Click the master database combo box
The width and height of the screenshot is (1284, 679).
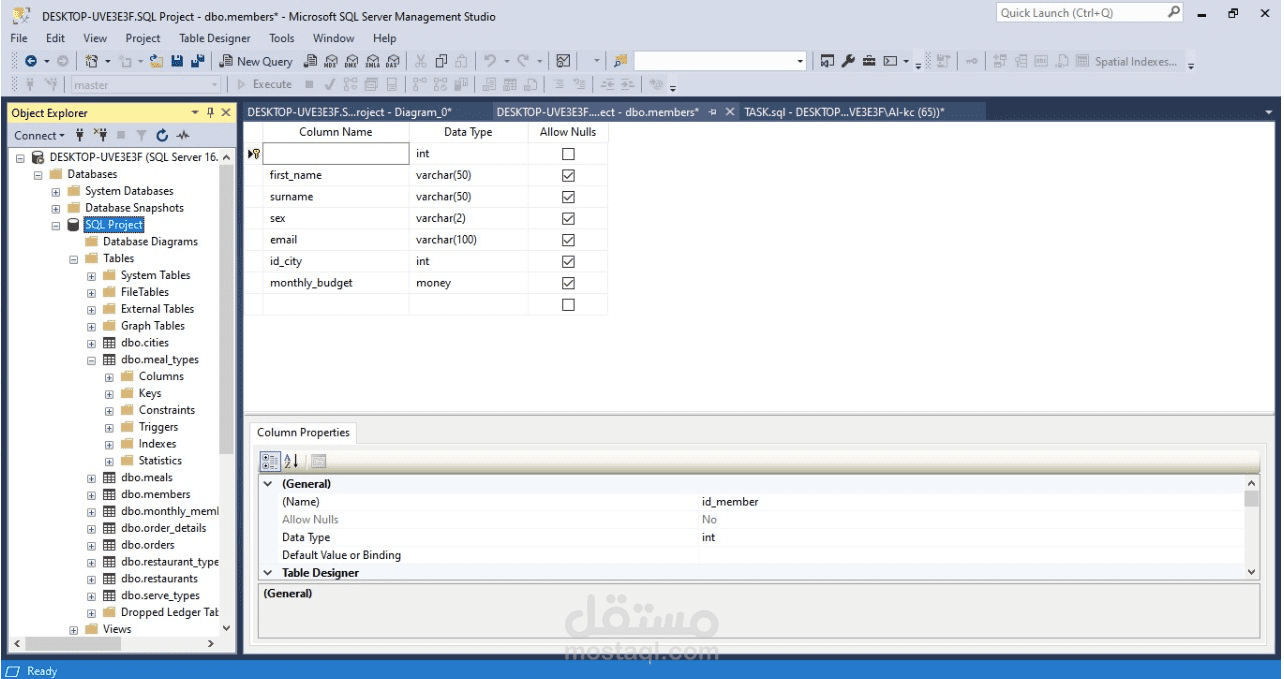[x=140, y=84]
